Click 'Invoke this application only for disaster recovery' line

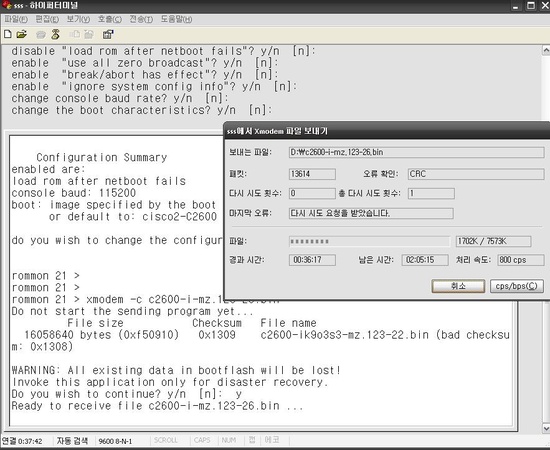click(170, 382)
